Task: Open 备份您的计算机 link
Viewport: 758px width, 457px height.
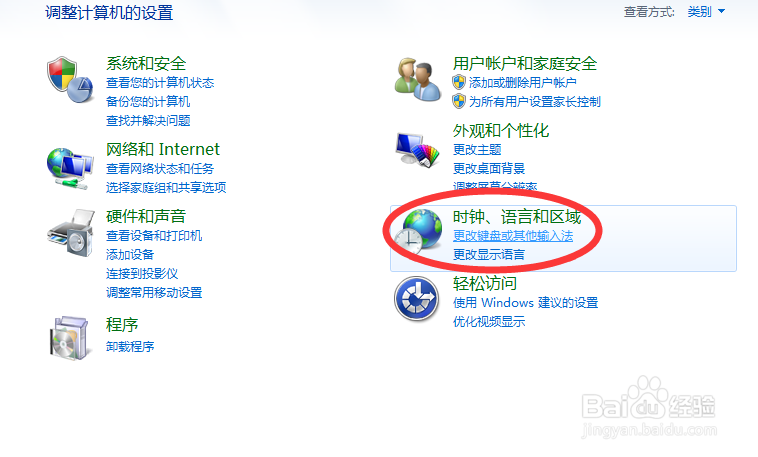Action: coord(148,102)
